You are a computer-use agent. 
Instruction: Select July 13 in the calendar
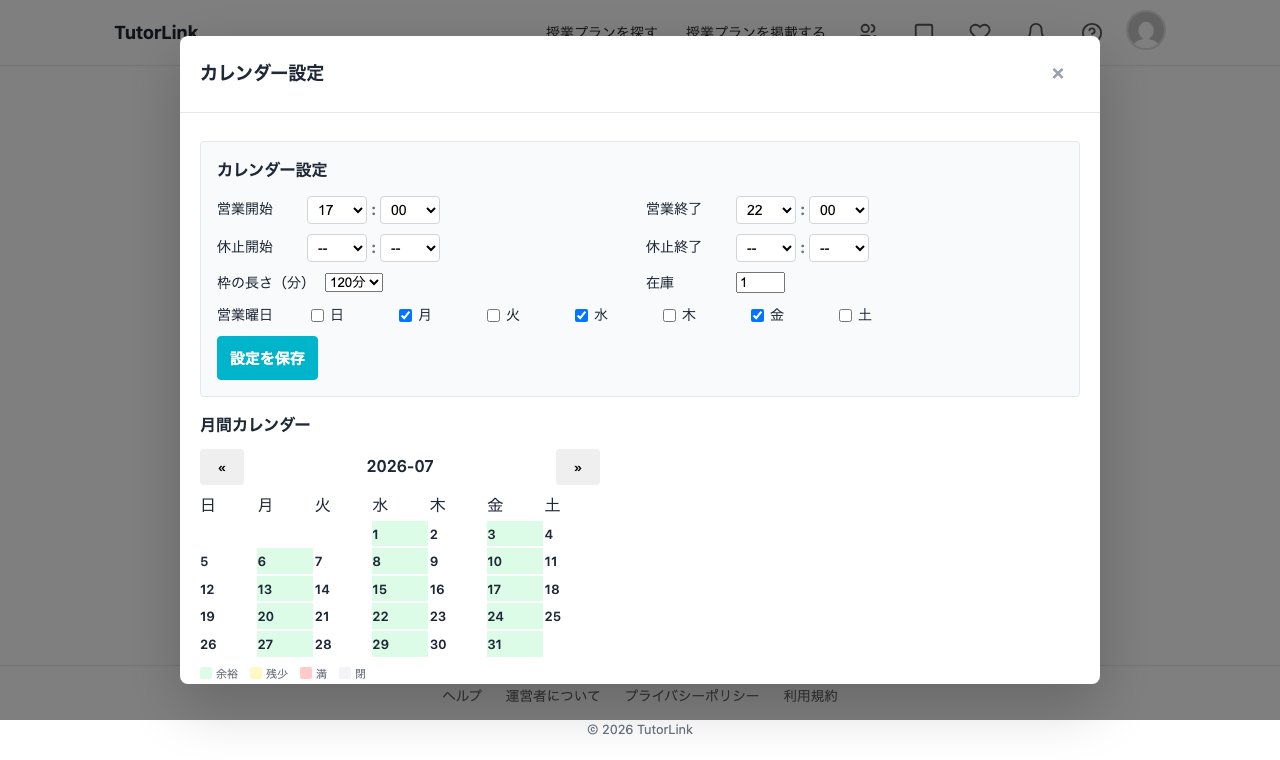tap(285, 589)
